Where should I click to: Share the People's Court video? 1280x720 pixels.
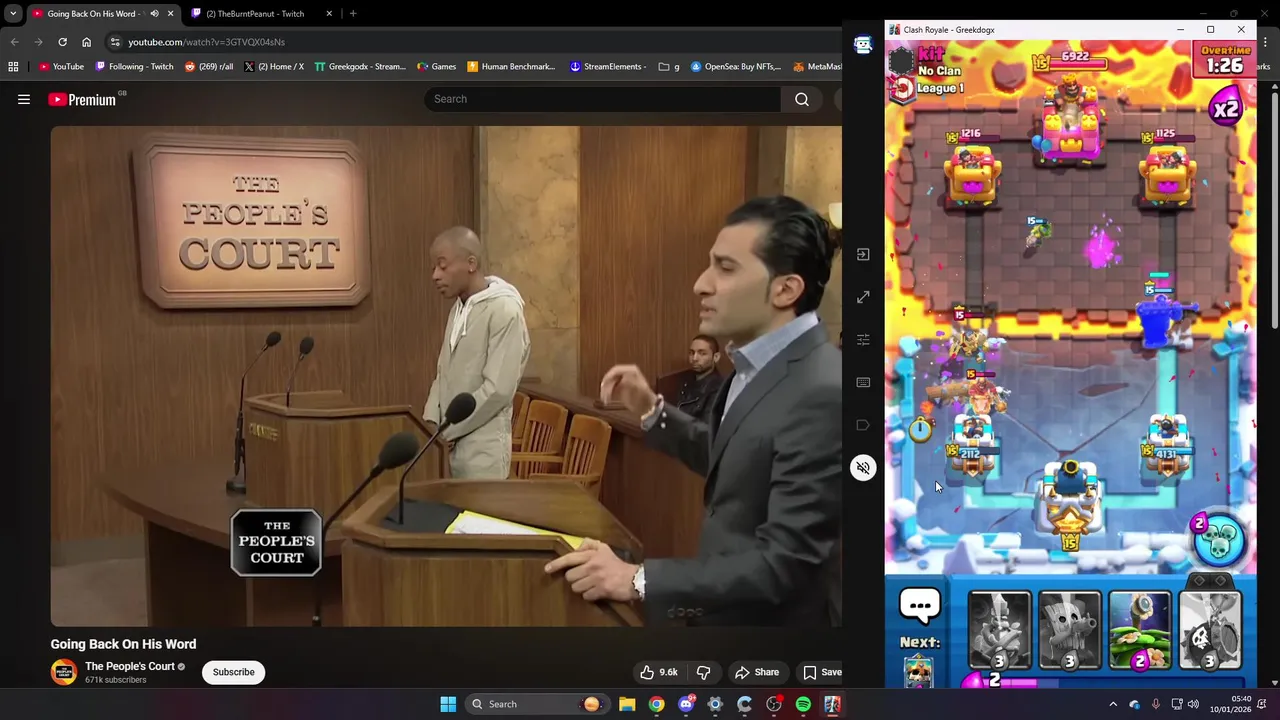(757, 672)
